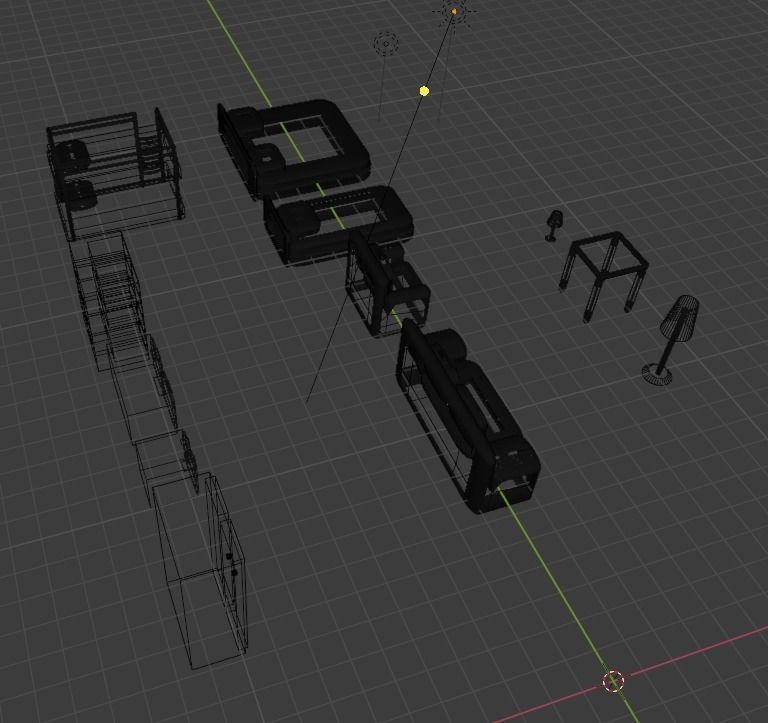Select the tall wireframe wardrobe with handles
Viewport: 768px width, 723px height.
point(201,571)
